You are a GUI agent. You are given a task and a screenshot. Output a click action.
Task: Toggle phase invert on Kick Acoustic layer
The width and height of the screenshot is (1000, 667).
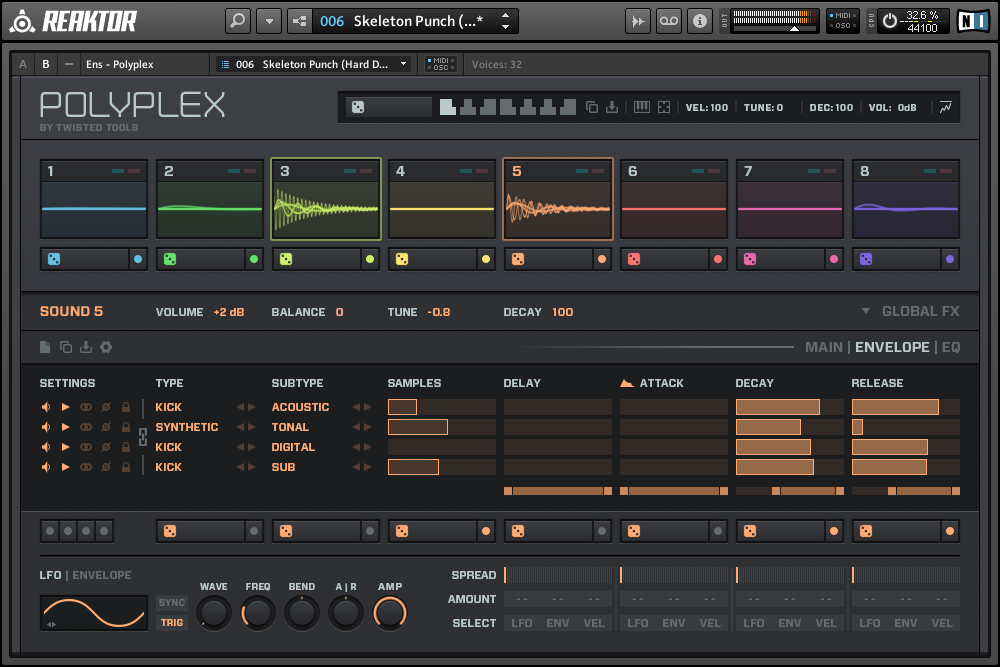106,407
